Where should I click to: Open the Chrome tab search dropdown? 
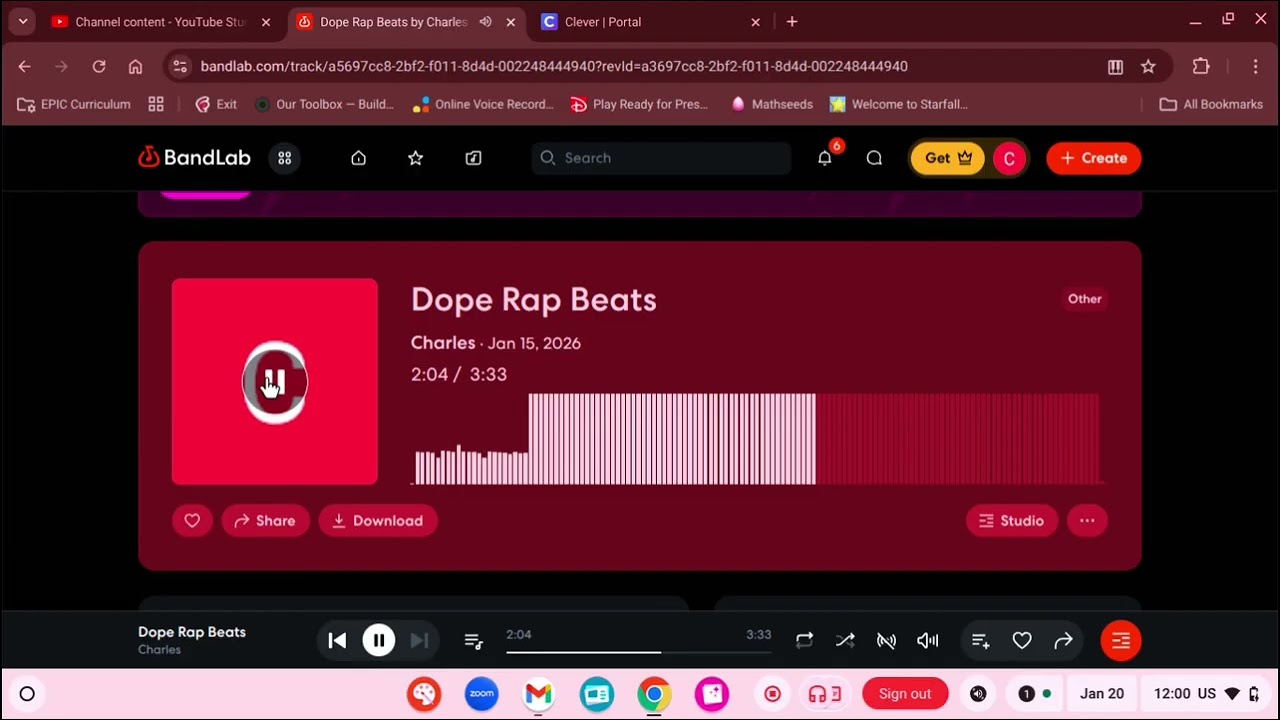22,21
